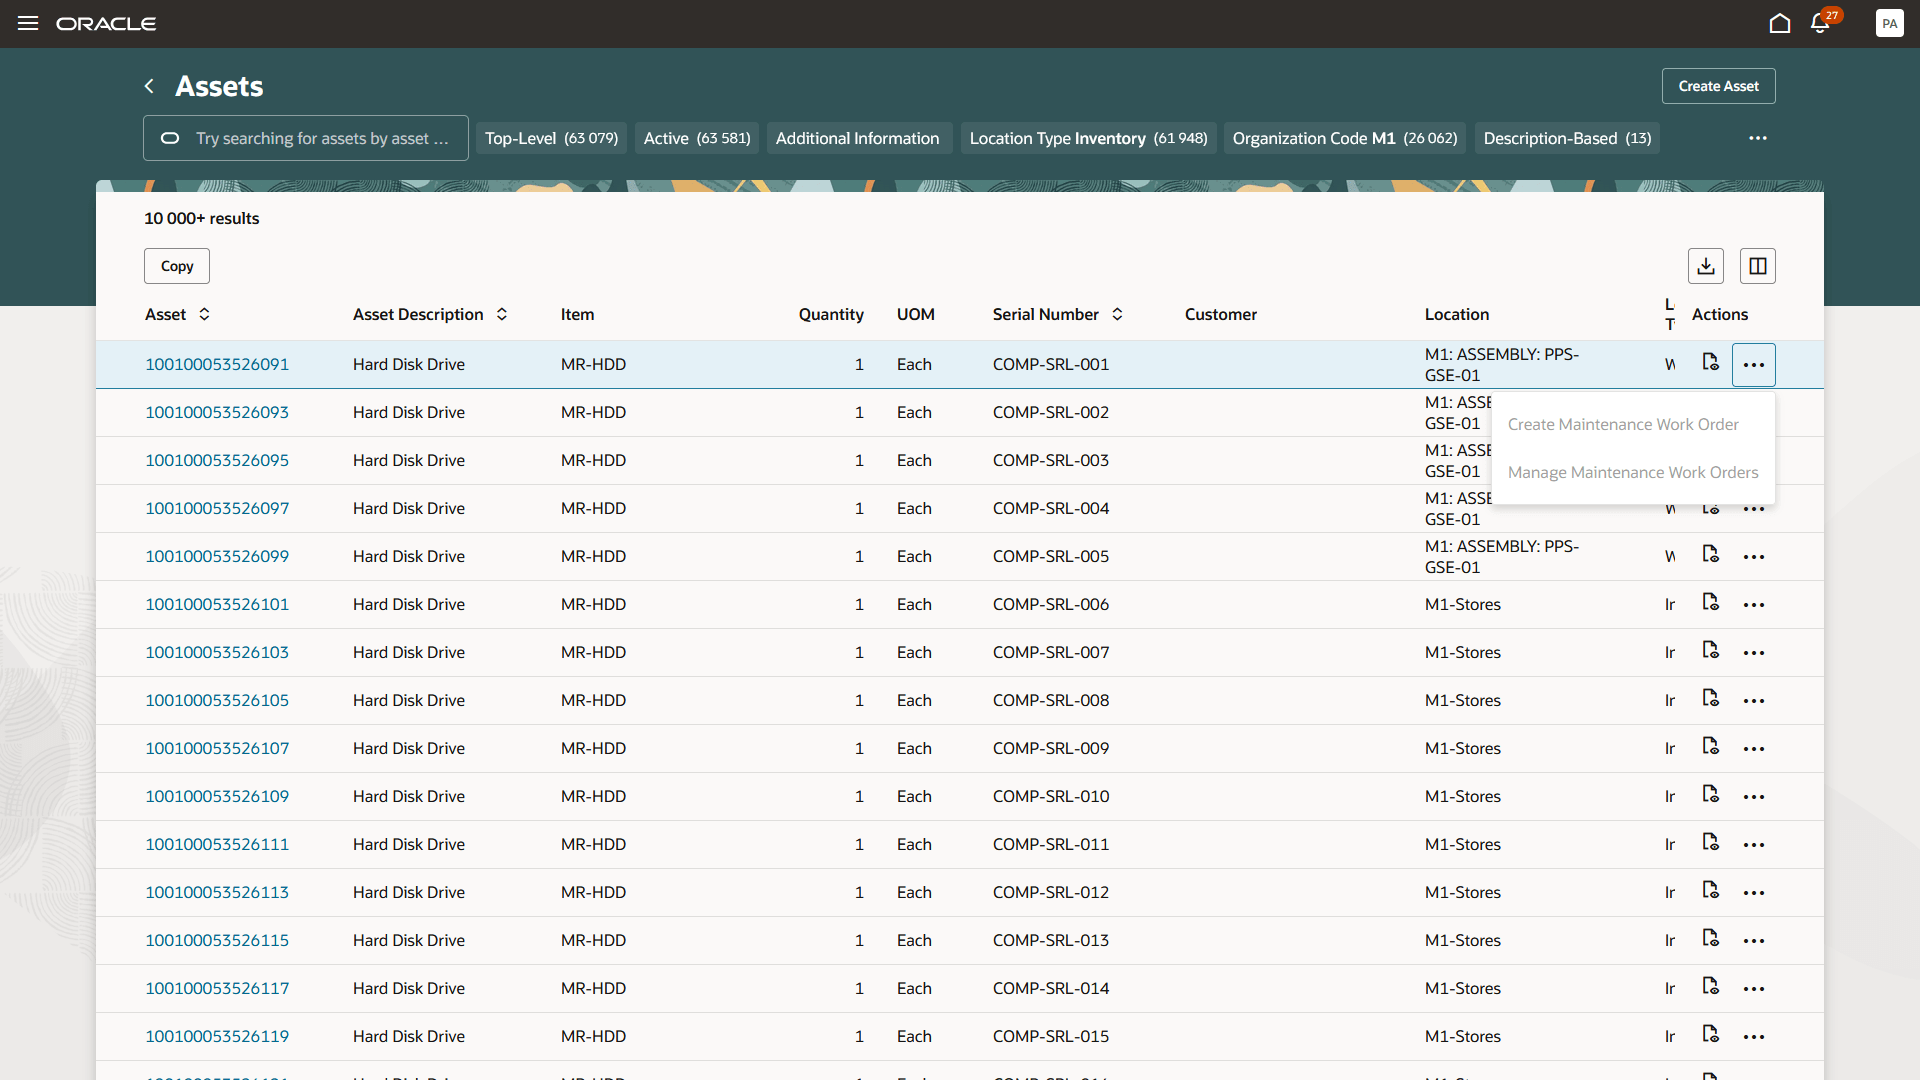Open document icon for COMP-SRL-011 row
This screenshot has height=1080, width=1920.
coord(1711,842)
